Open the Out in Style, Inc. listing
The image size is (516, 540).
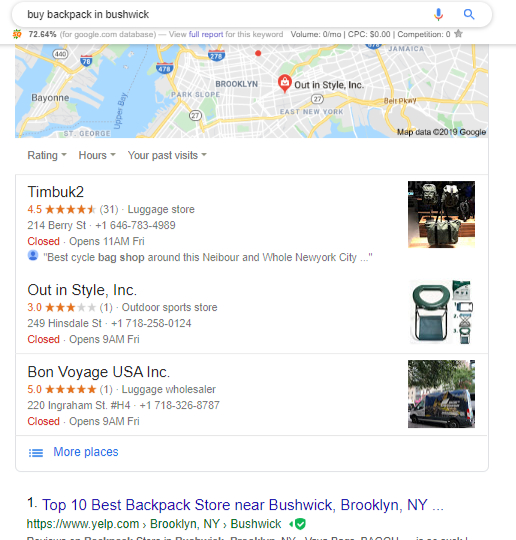[x=82, y=290]
